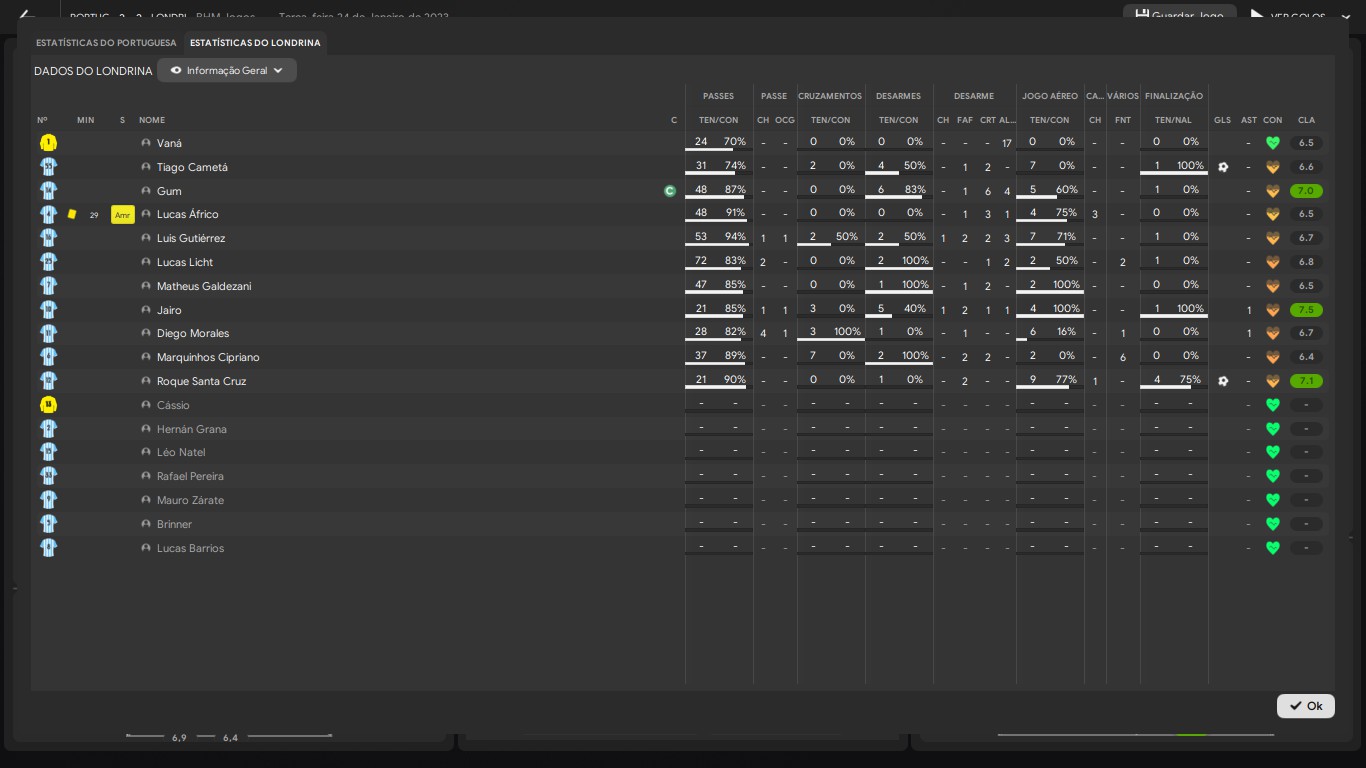Screen dimensions: 1366x768
Task: Click Mauro Zárate's shirt icon
Action: coord(48,500)
